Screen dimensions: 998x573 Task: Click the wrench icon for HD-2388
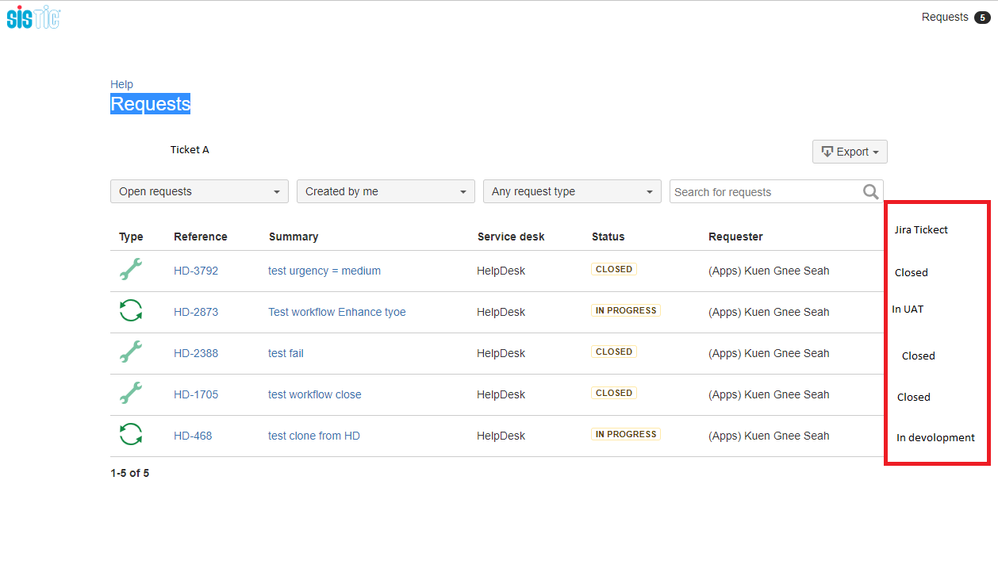pos(130,352)
